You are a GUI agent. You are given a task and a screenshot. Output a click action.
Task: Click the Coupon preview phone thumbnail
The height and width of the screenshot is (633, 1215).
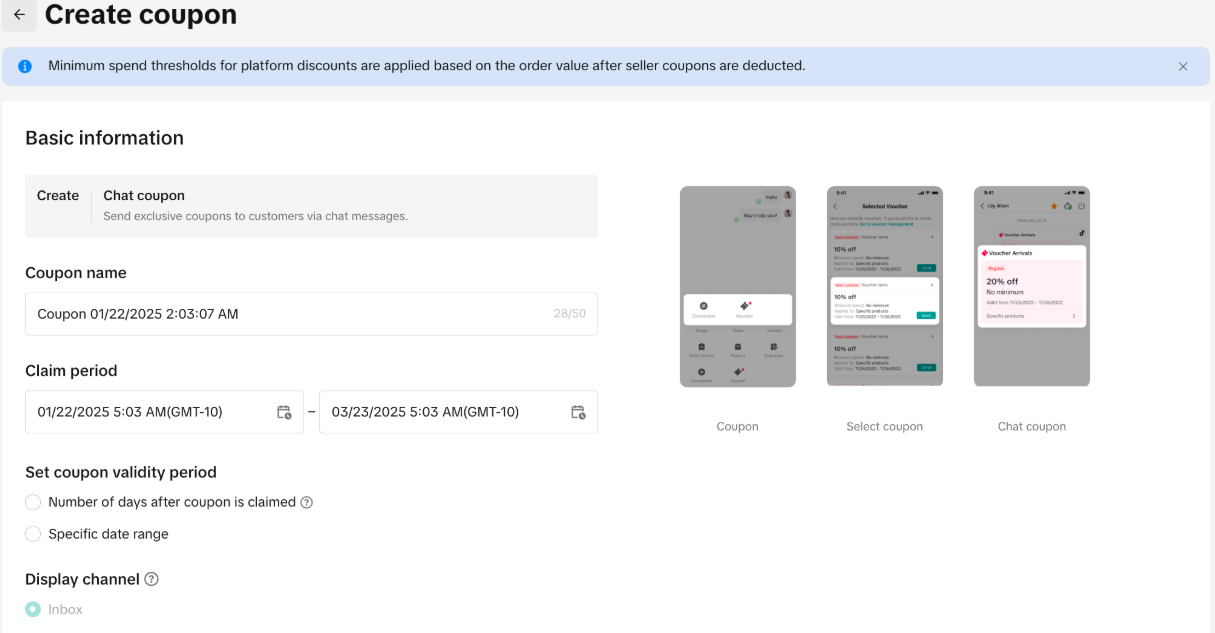(737, 286)
